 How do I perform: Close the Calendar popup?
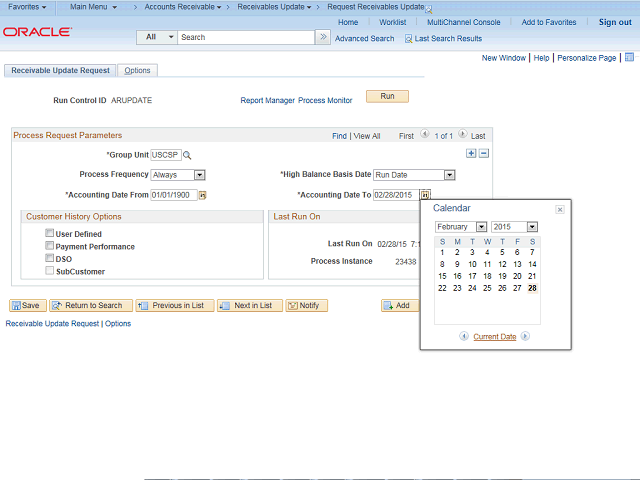560,209
